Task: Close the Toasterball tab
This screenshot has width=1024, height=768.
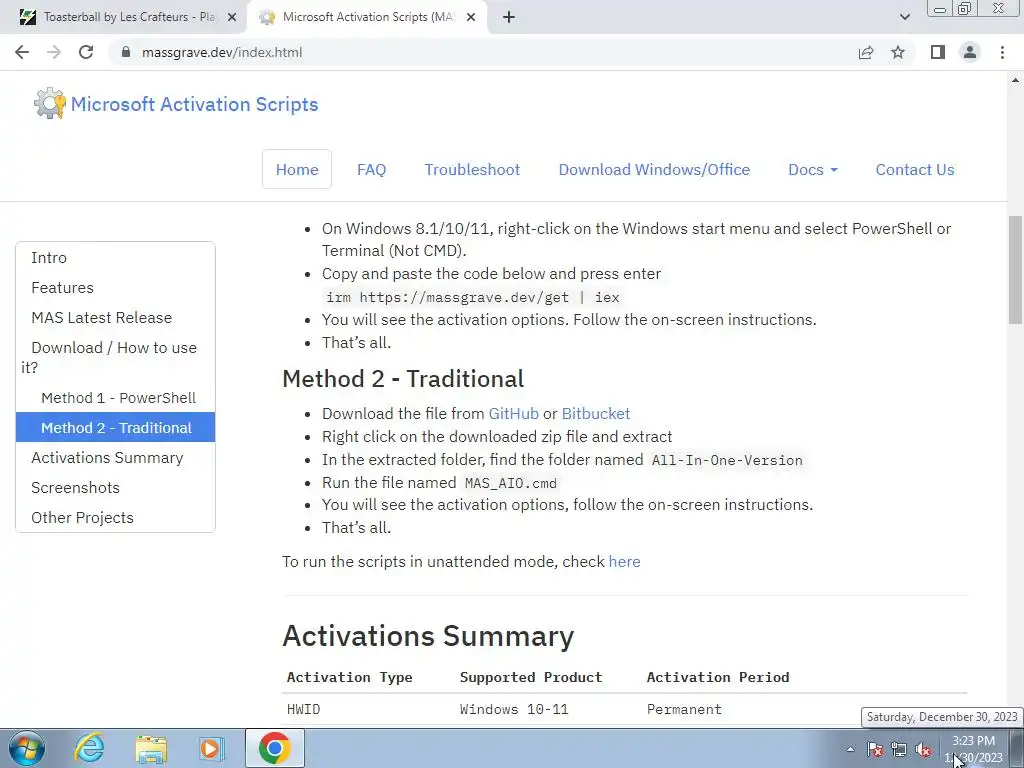Action: click(x=231, y=17)
